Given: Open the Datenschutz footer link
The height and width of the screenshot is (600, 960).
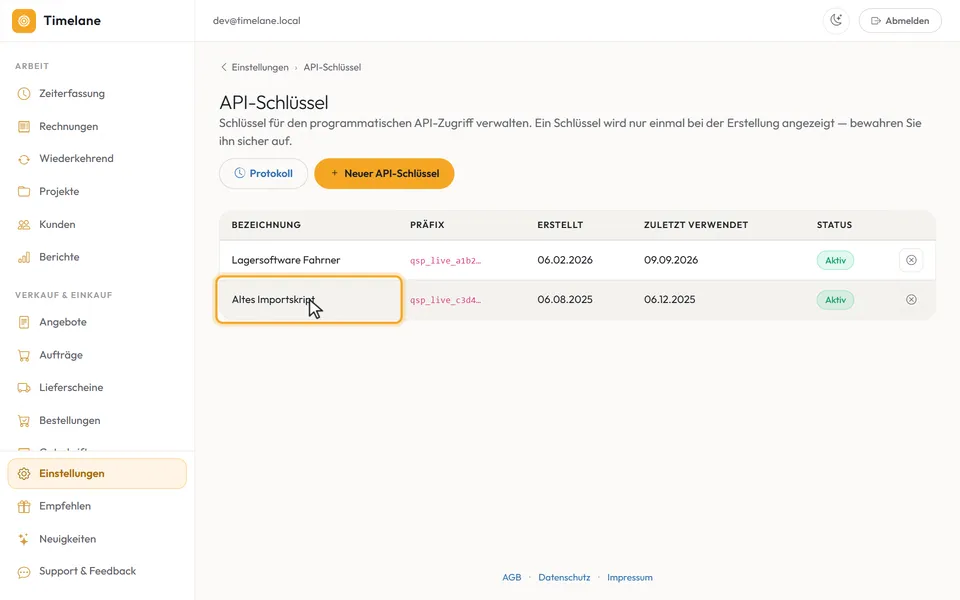Looking at the screenshot, I should click(x=564, y=577).
